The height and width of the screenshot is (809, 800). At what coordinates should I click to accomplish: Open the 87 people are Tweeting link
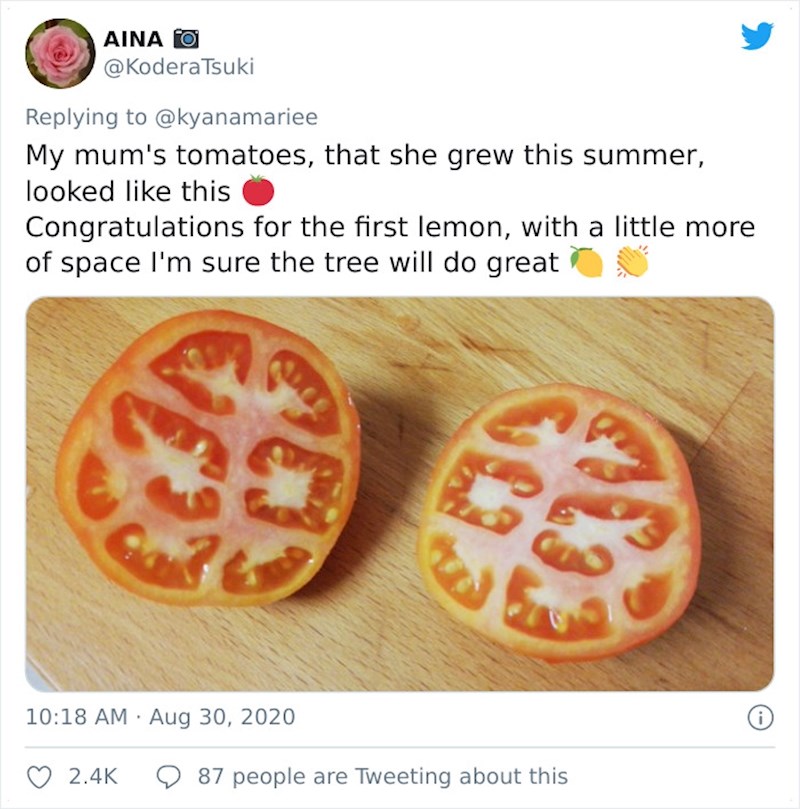(x=381, y=776)
